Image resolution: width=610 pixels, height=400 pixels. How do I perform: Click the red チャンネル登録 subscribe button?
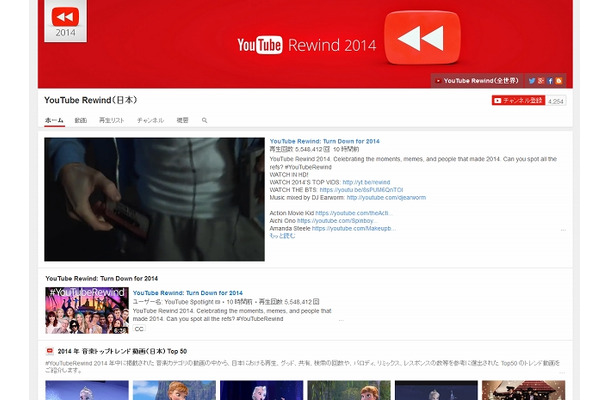pos(518,100)
